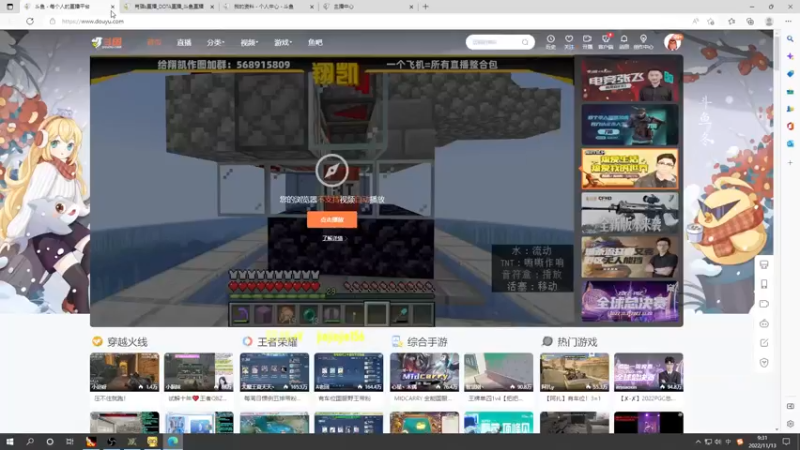Open the floating sidebar mobile phone icon

(764, 284)
